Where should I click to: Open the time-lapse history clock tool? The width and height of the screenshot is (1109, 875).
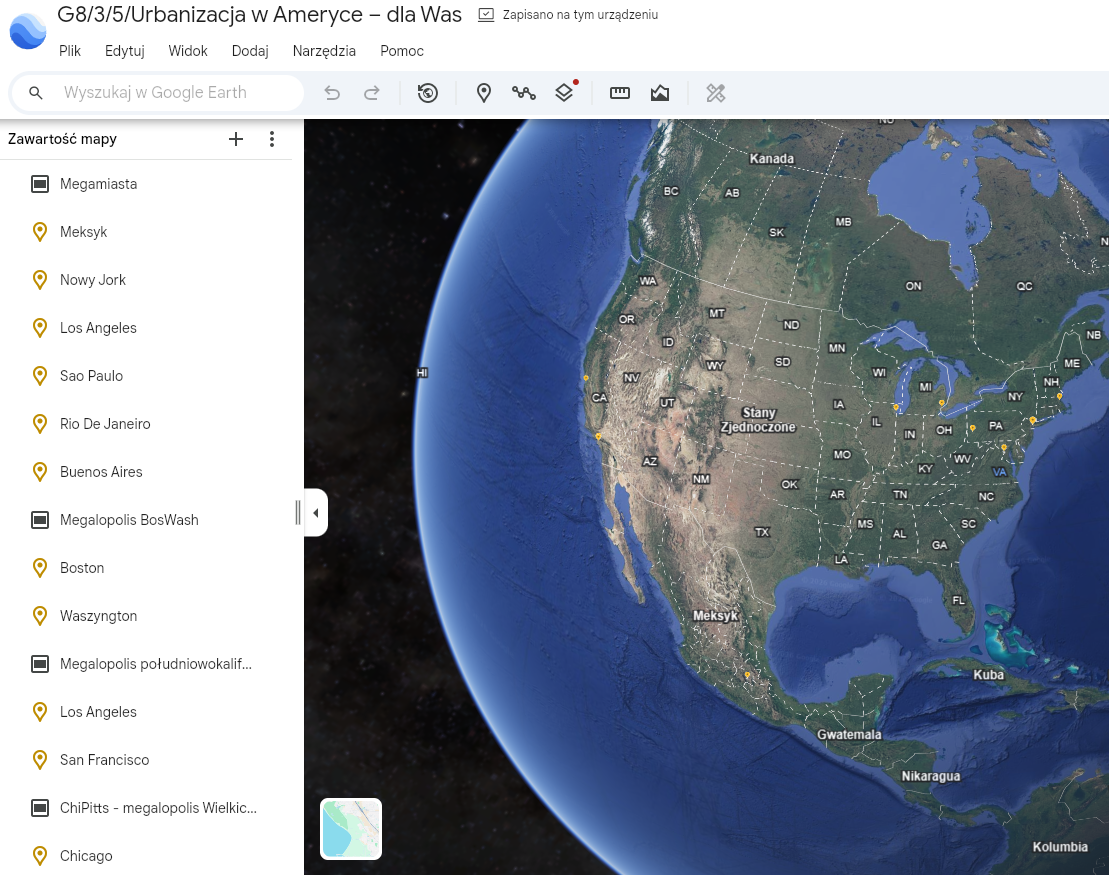pyautogui.click(x=428, y=93)
